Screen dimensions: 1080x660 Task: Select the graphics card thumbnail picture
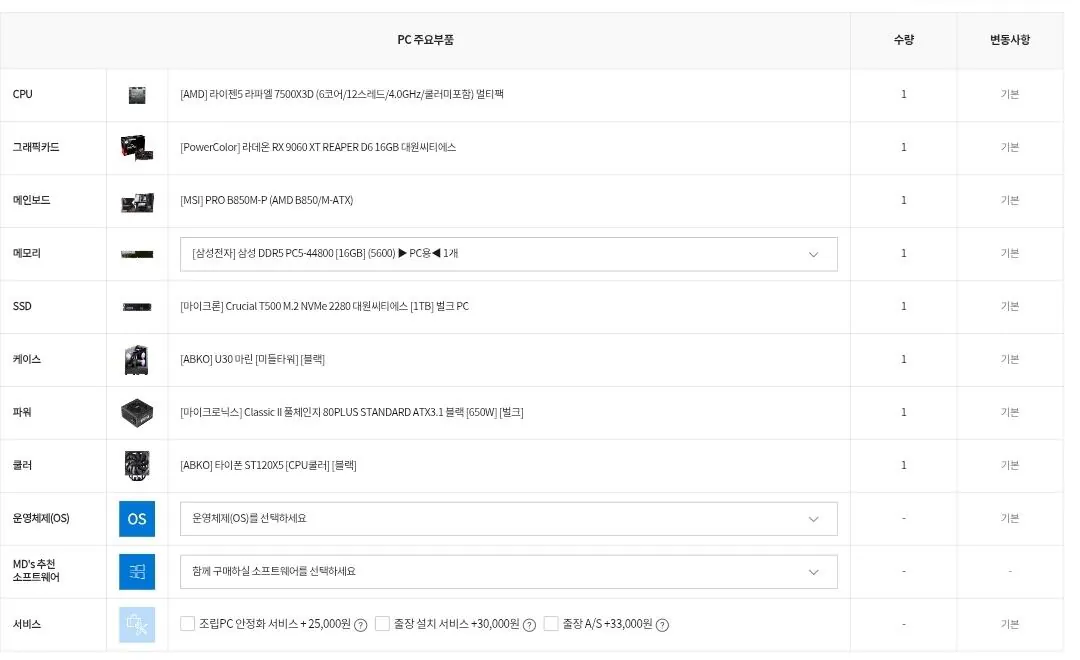click(x=137, y=147)
